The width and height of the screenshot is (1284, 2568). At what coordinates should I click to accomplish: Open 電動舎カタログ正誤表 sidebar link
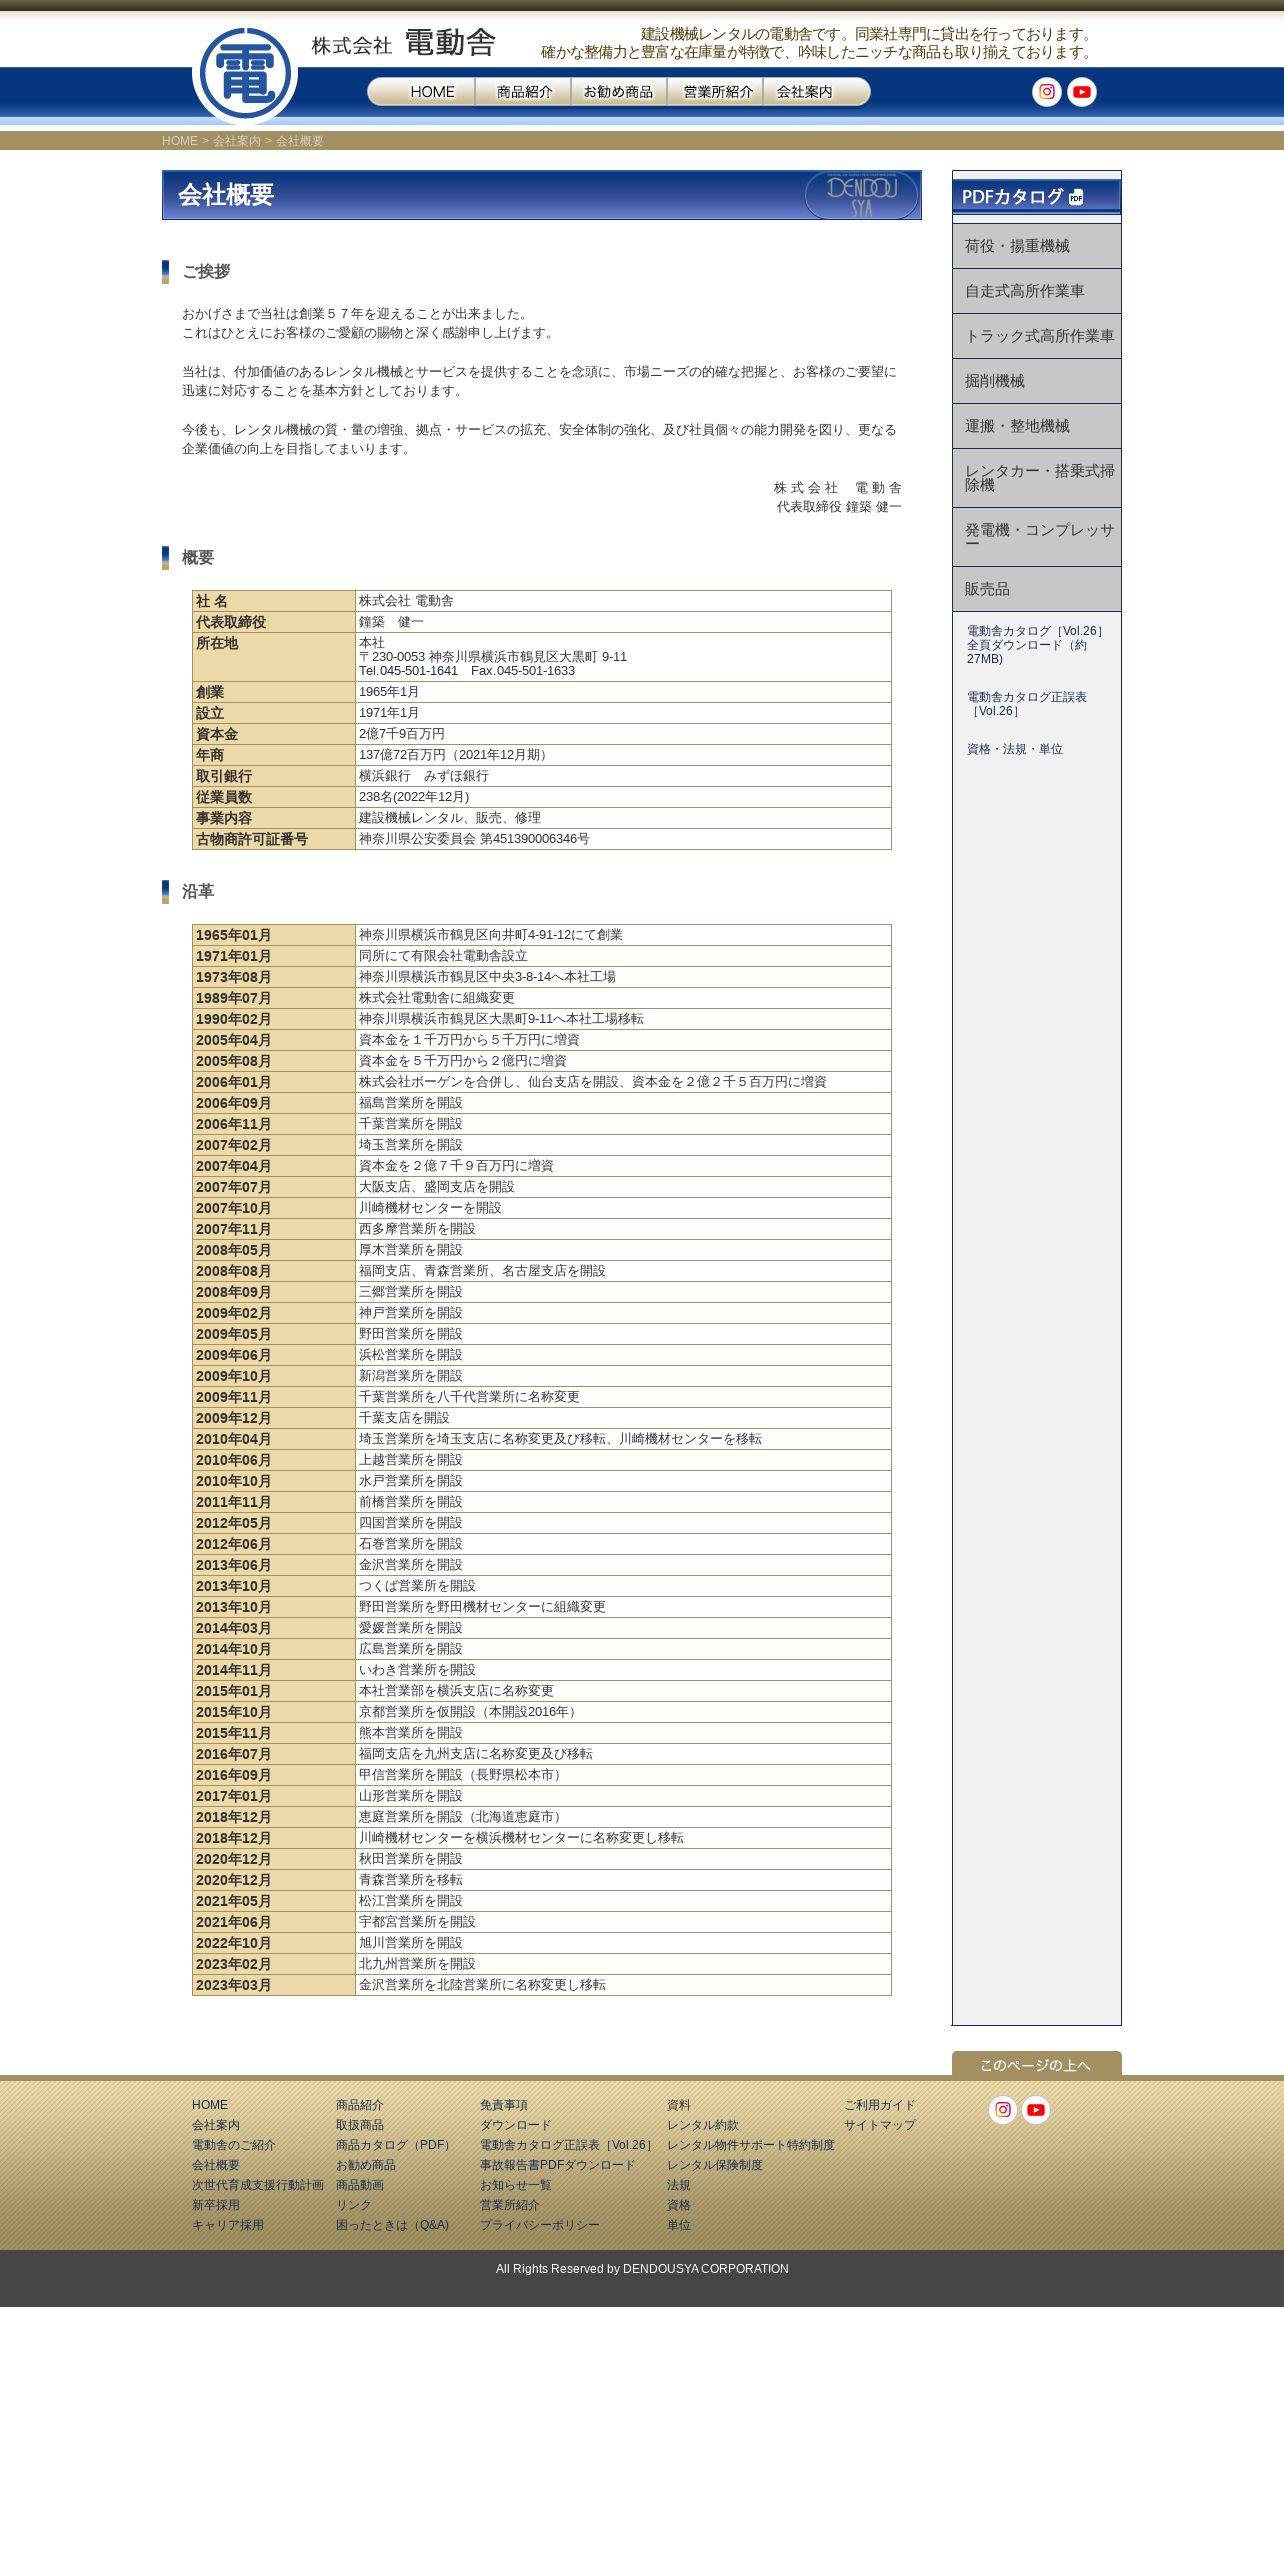click(x=1027, y=704)
